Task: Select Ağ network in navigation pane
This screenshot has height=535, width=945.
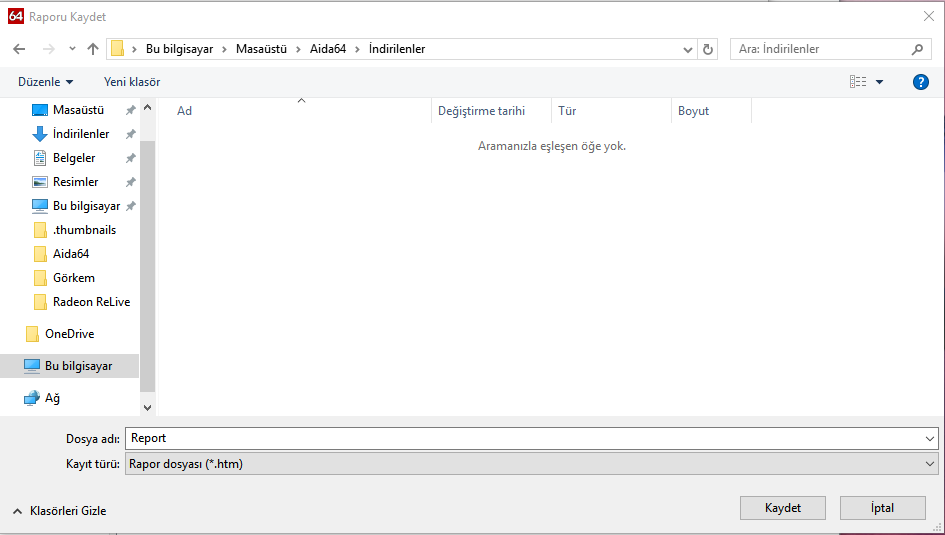Action: [52, 398]
